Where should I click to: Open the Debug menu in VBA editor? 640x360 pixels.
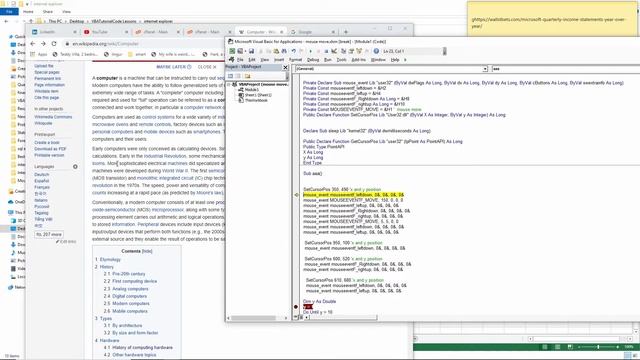313,60
